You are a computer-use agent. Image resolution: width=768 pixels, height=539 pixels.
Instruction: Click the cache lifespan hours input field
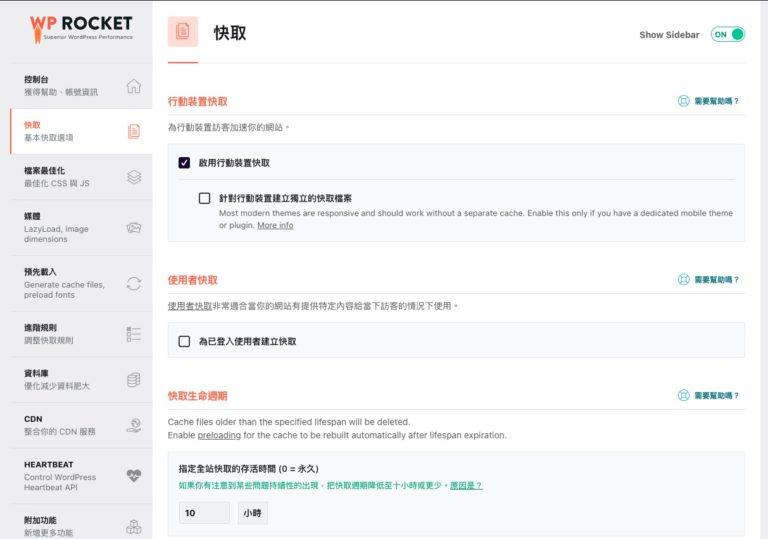[x=204, y=513]
